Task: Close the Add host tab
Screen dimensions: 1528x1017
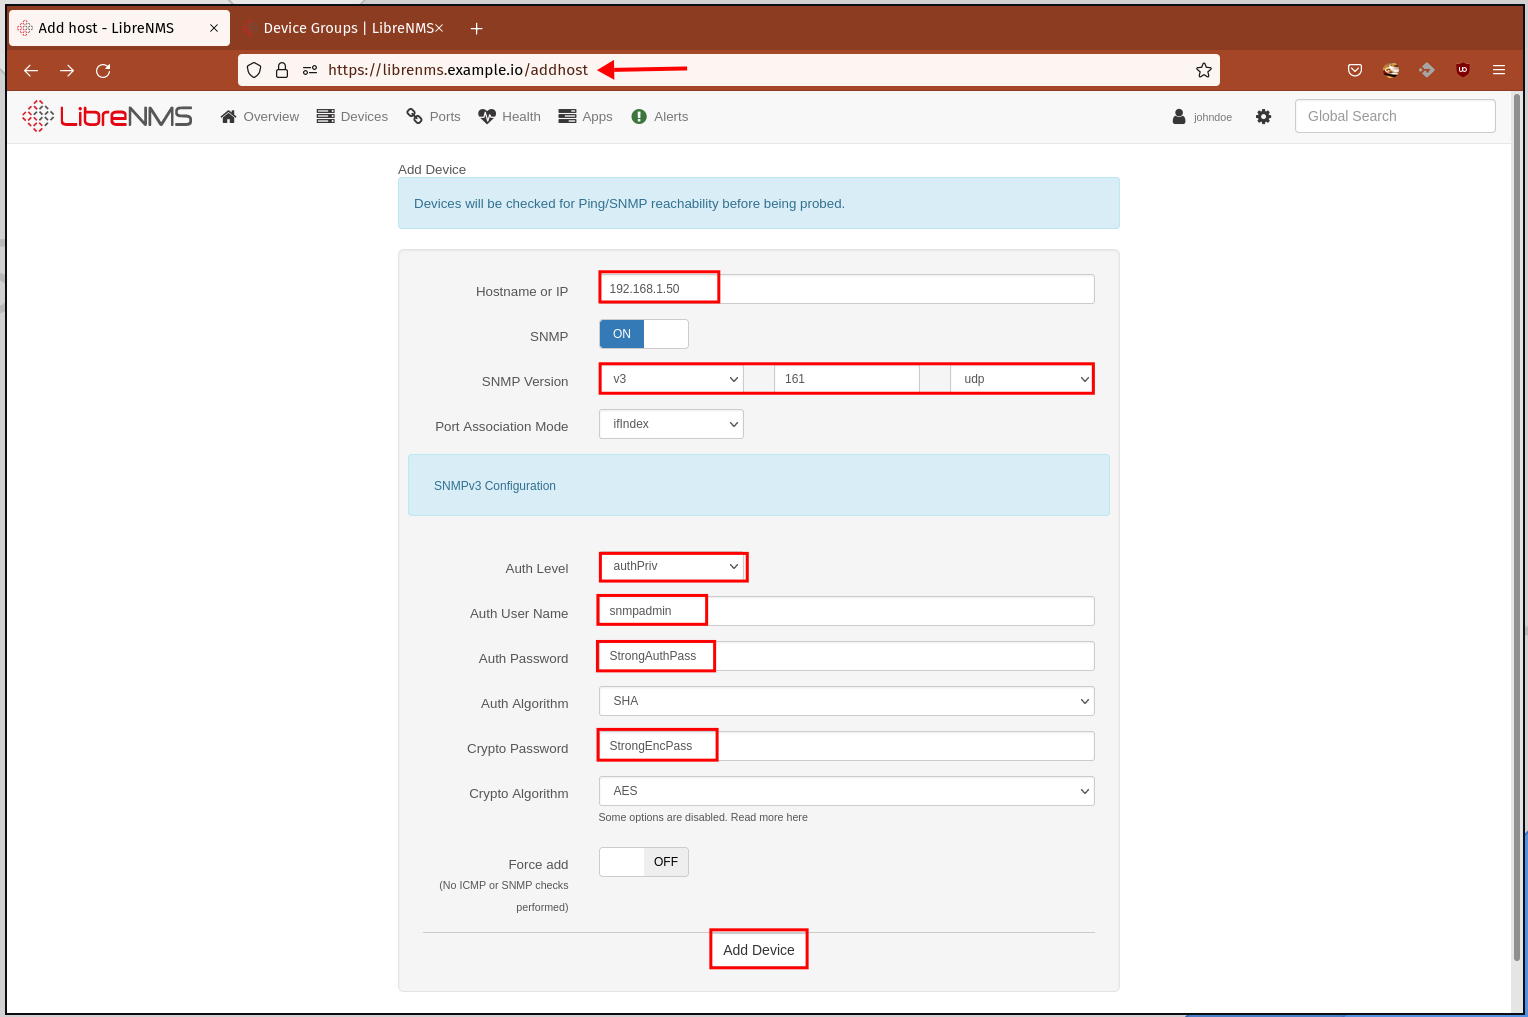Action: point(214,28)
